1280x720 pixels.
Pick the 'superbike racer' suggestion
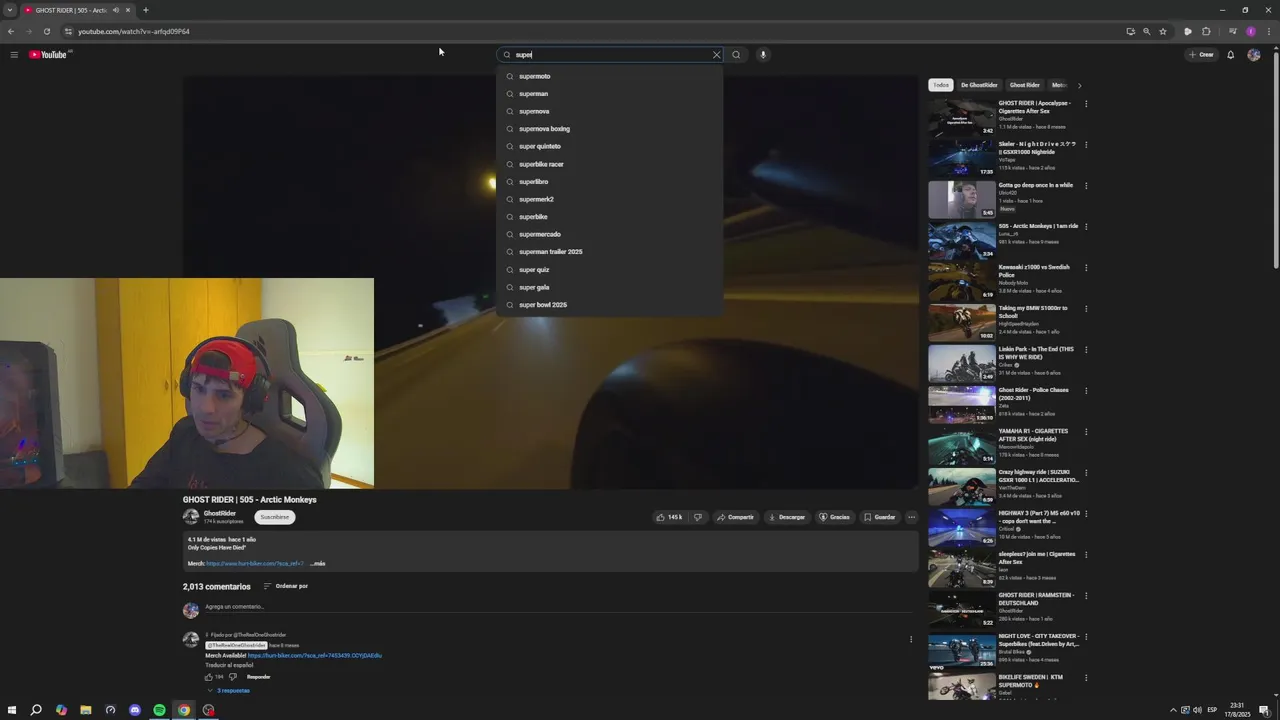pos(610,164)
